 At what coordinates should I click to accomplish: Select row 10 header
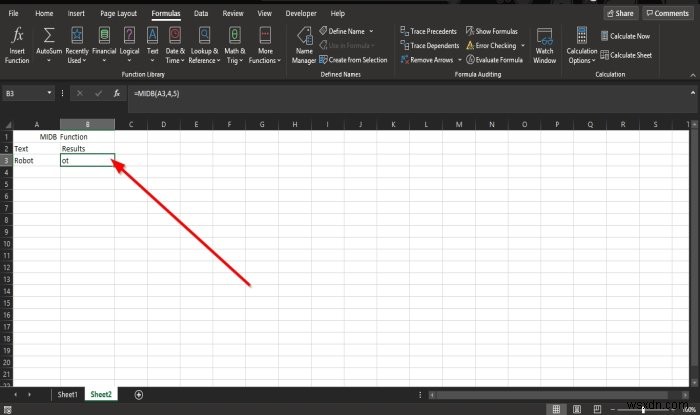point(7,244)
